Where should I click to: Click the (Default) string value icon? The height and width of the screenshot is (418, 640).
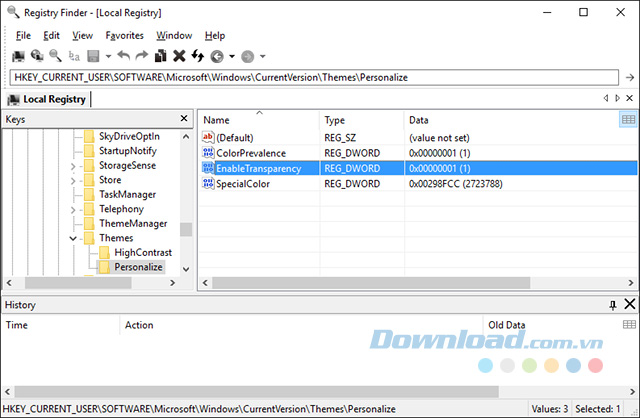point(208,137)
